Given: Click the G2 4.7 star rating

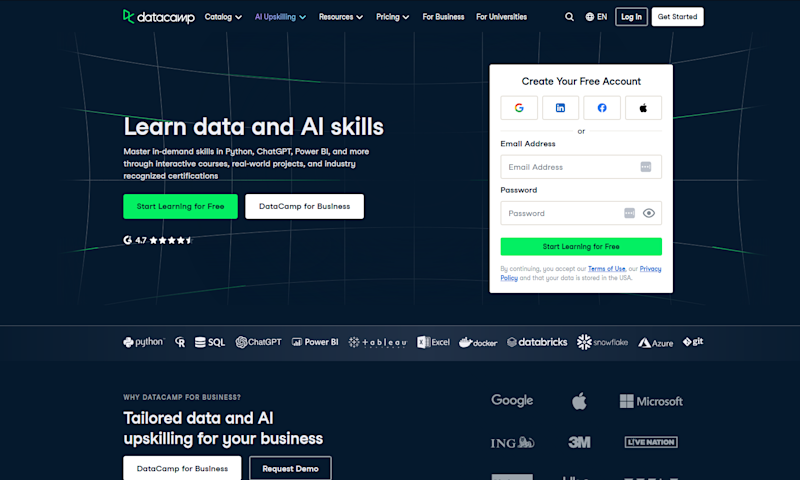Looking at the screenshot, I should click(158, 240).
